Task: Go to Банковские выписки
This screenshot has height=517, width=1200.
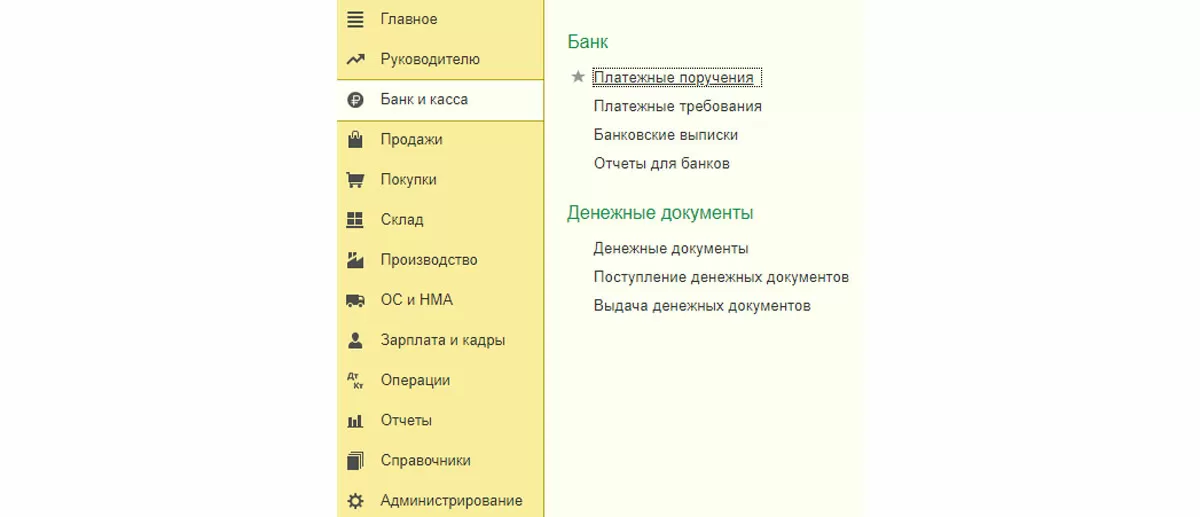Action: coord(665,134)
